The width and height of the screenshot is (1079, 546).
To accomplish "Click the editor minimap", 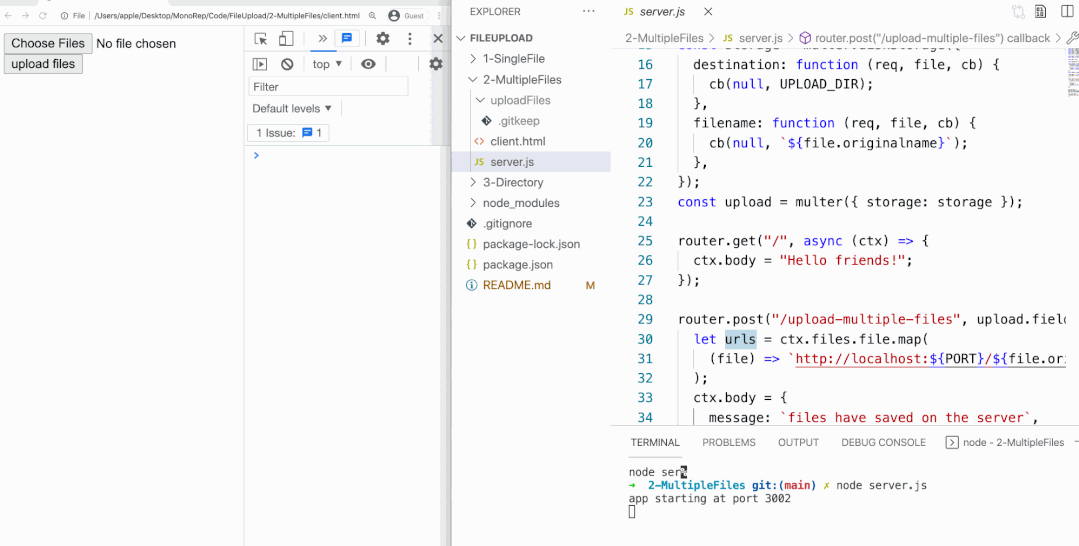I will coord(1072,72).
